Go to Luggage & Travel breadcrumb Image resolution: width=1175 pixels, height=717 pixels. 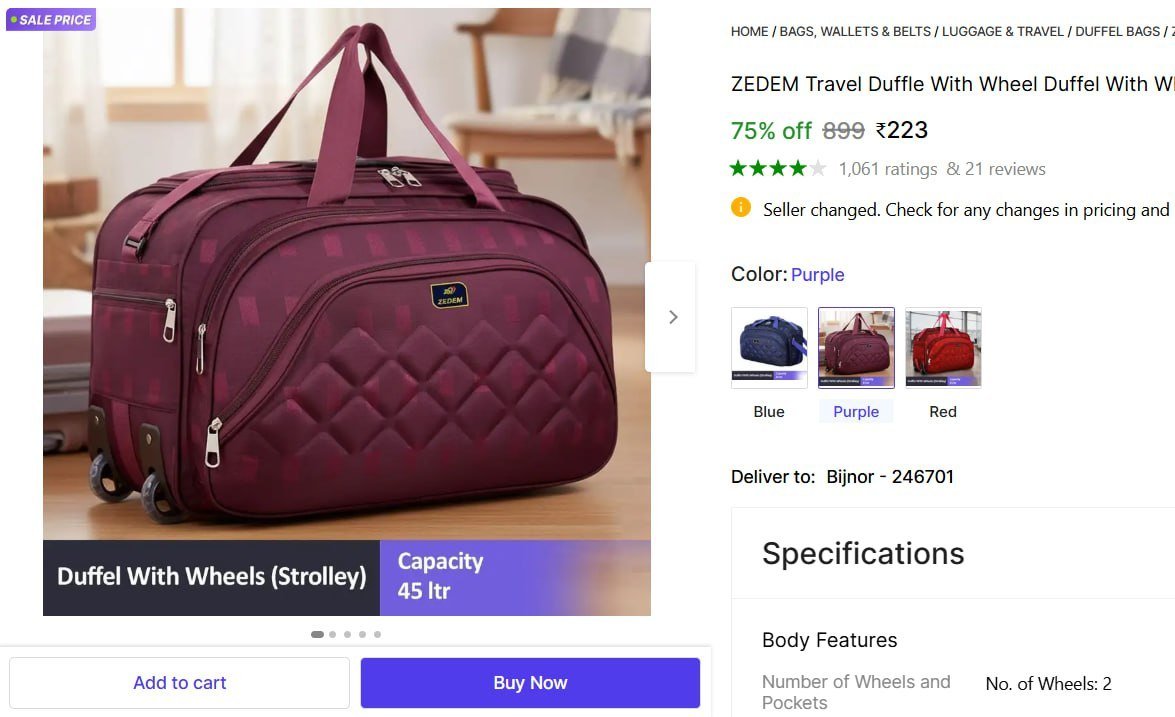click(1003, 32)
